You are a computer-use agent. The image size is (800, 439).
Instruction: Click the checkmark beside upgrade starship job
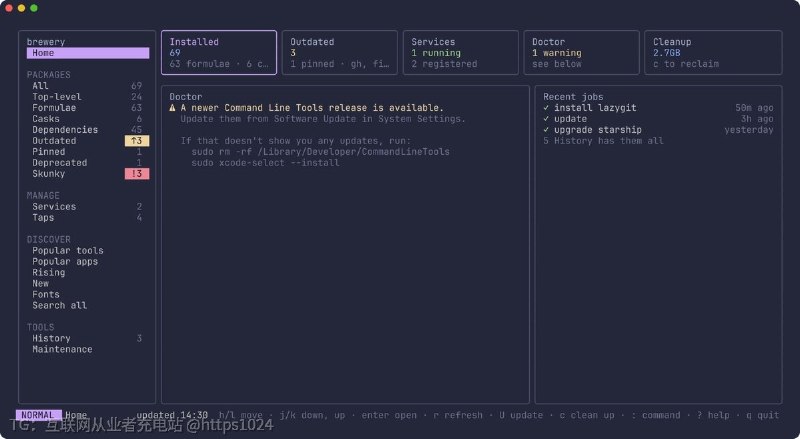(546, 130)
